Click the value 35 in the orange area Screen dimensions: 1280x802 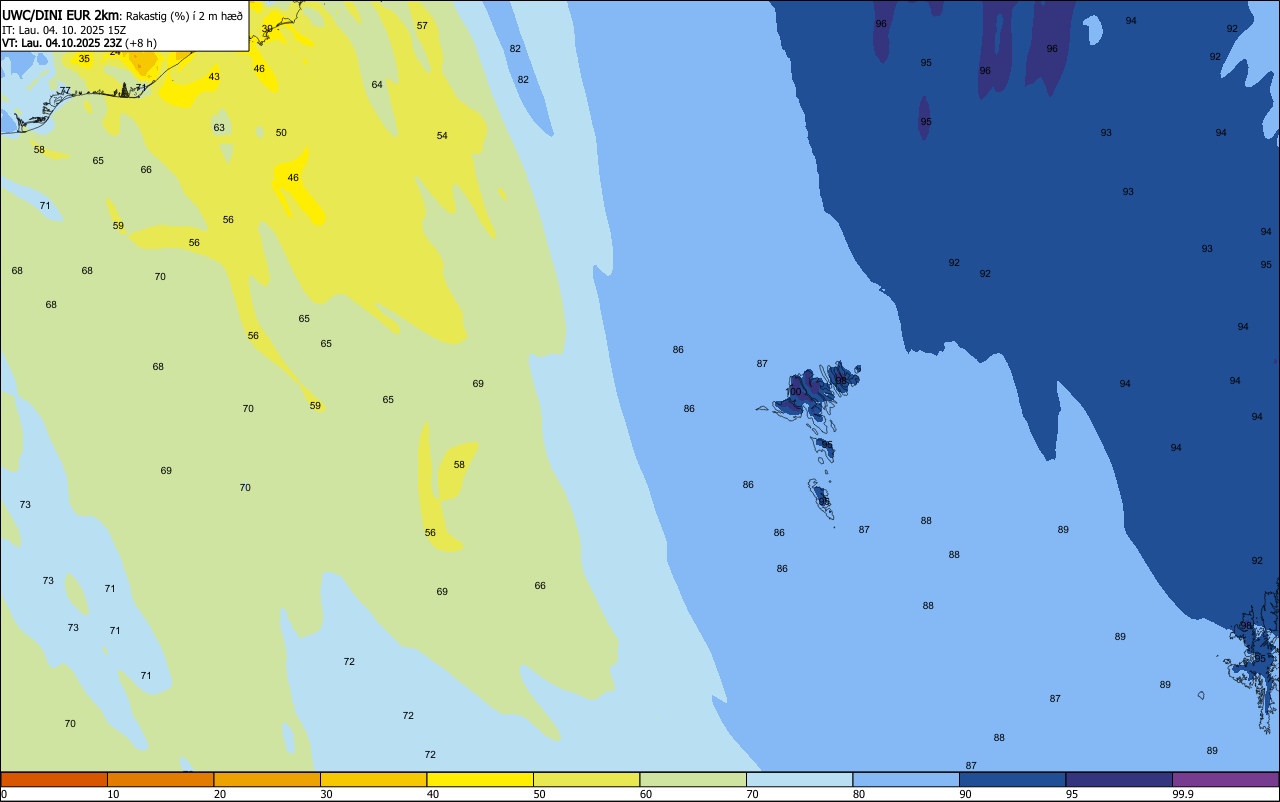tap(84, 59)
